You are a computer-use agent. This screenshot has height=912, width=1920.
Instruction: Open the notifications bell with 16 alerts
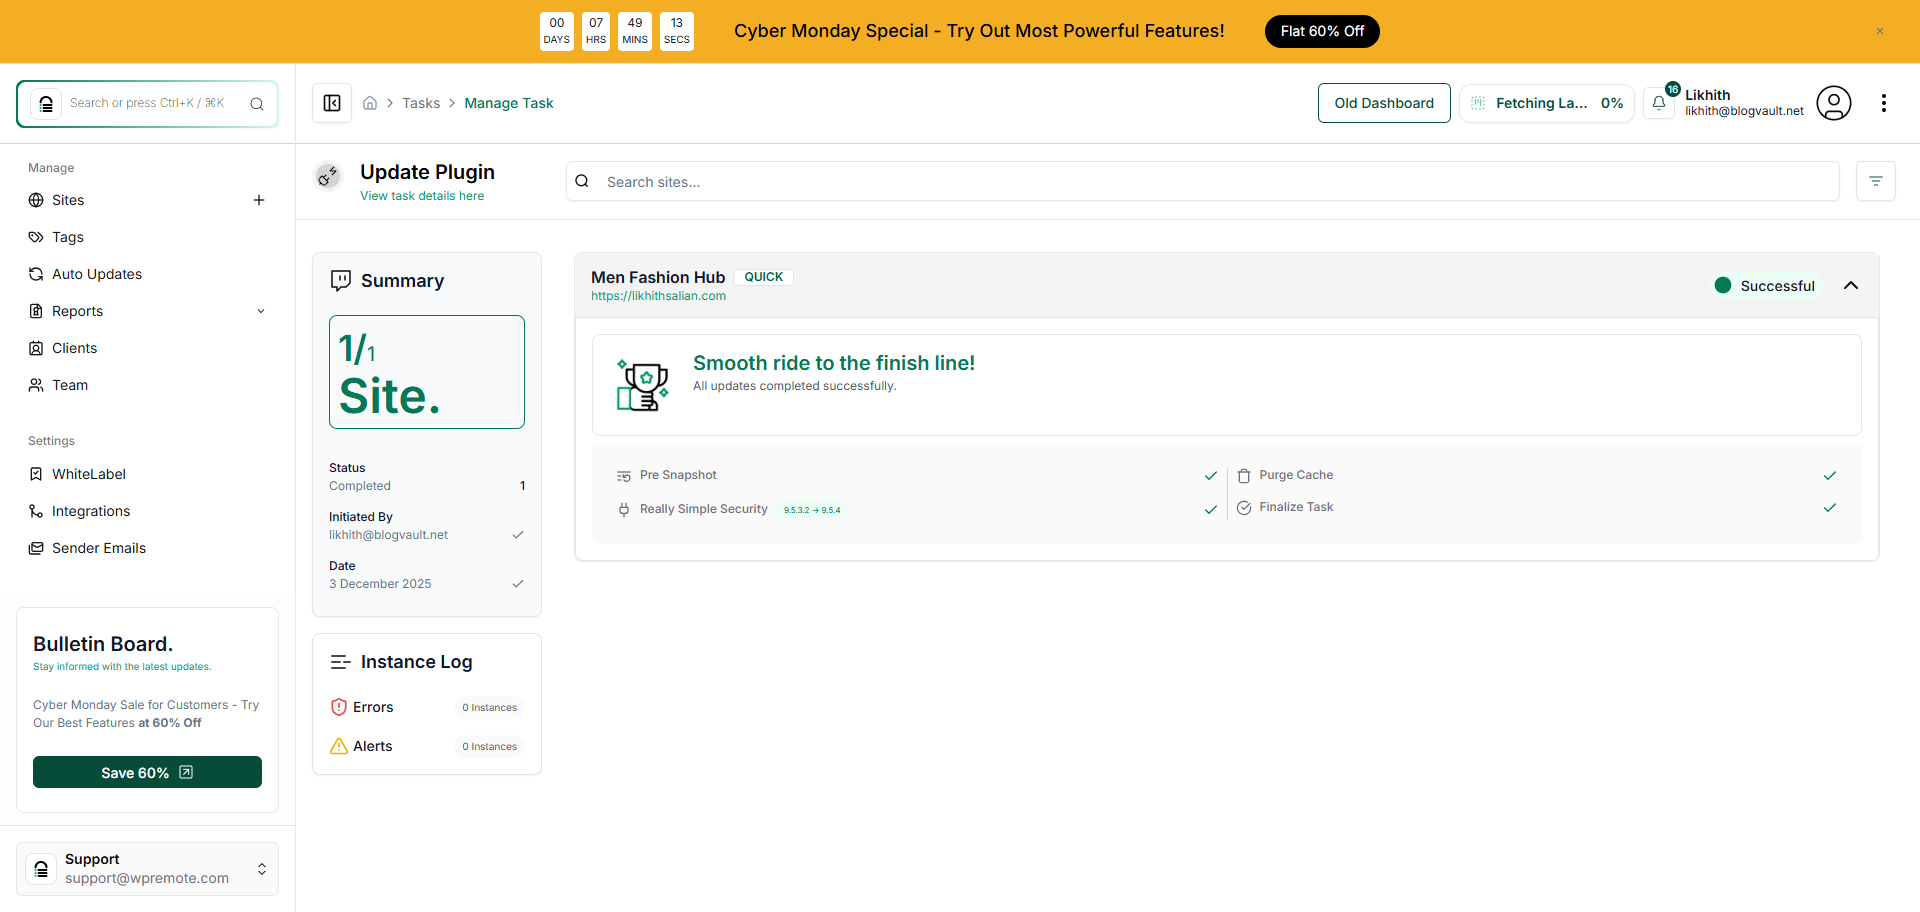[x=1659, y=103]
